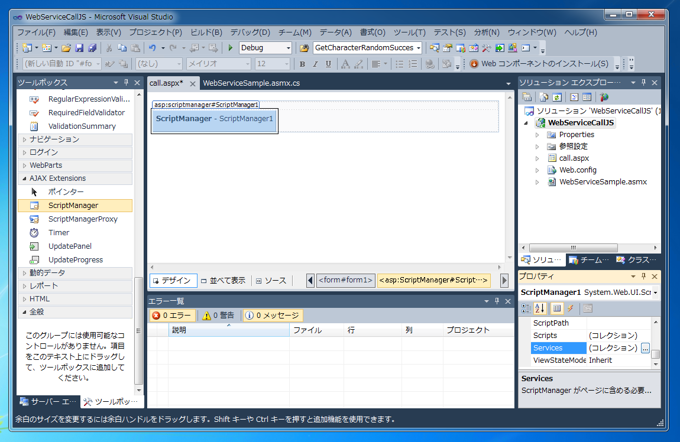Toggle the 0 メッセージ messages filter
680x442 pixels.
coord(272,315)
